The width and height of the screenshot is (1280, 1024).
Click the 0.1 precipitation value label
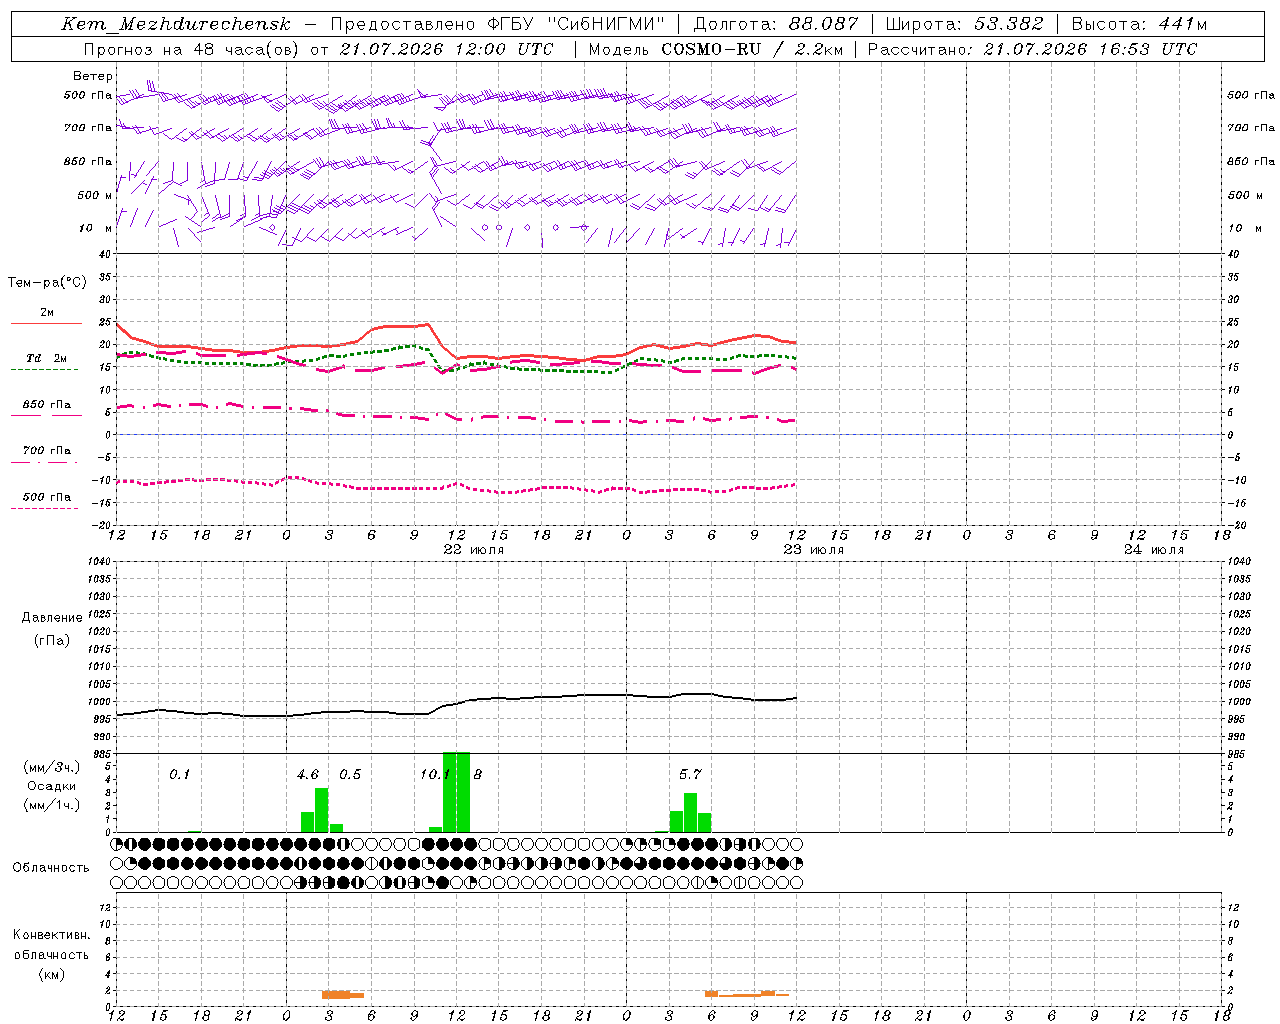(179, 775)
